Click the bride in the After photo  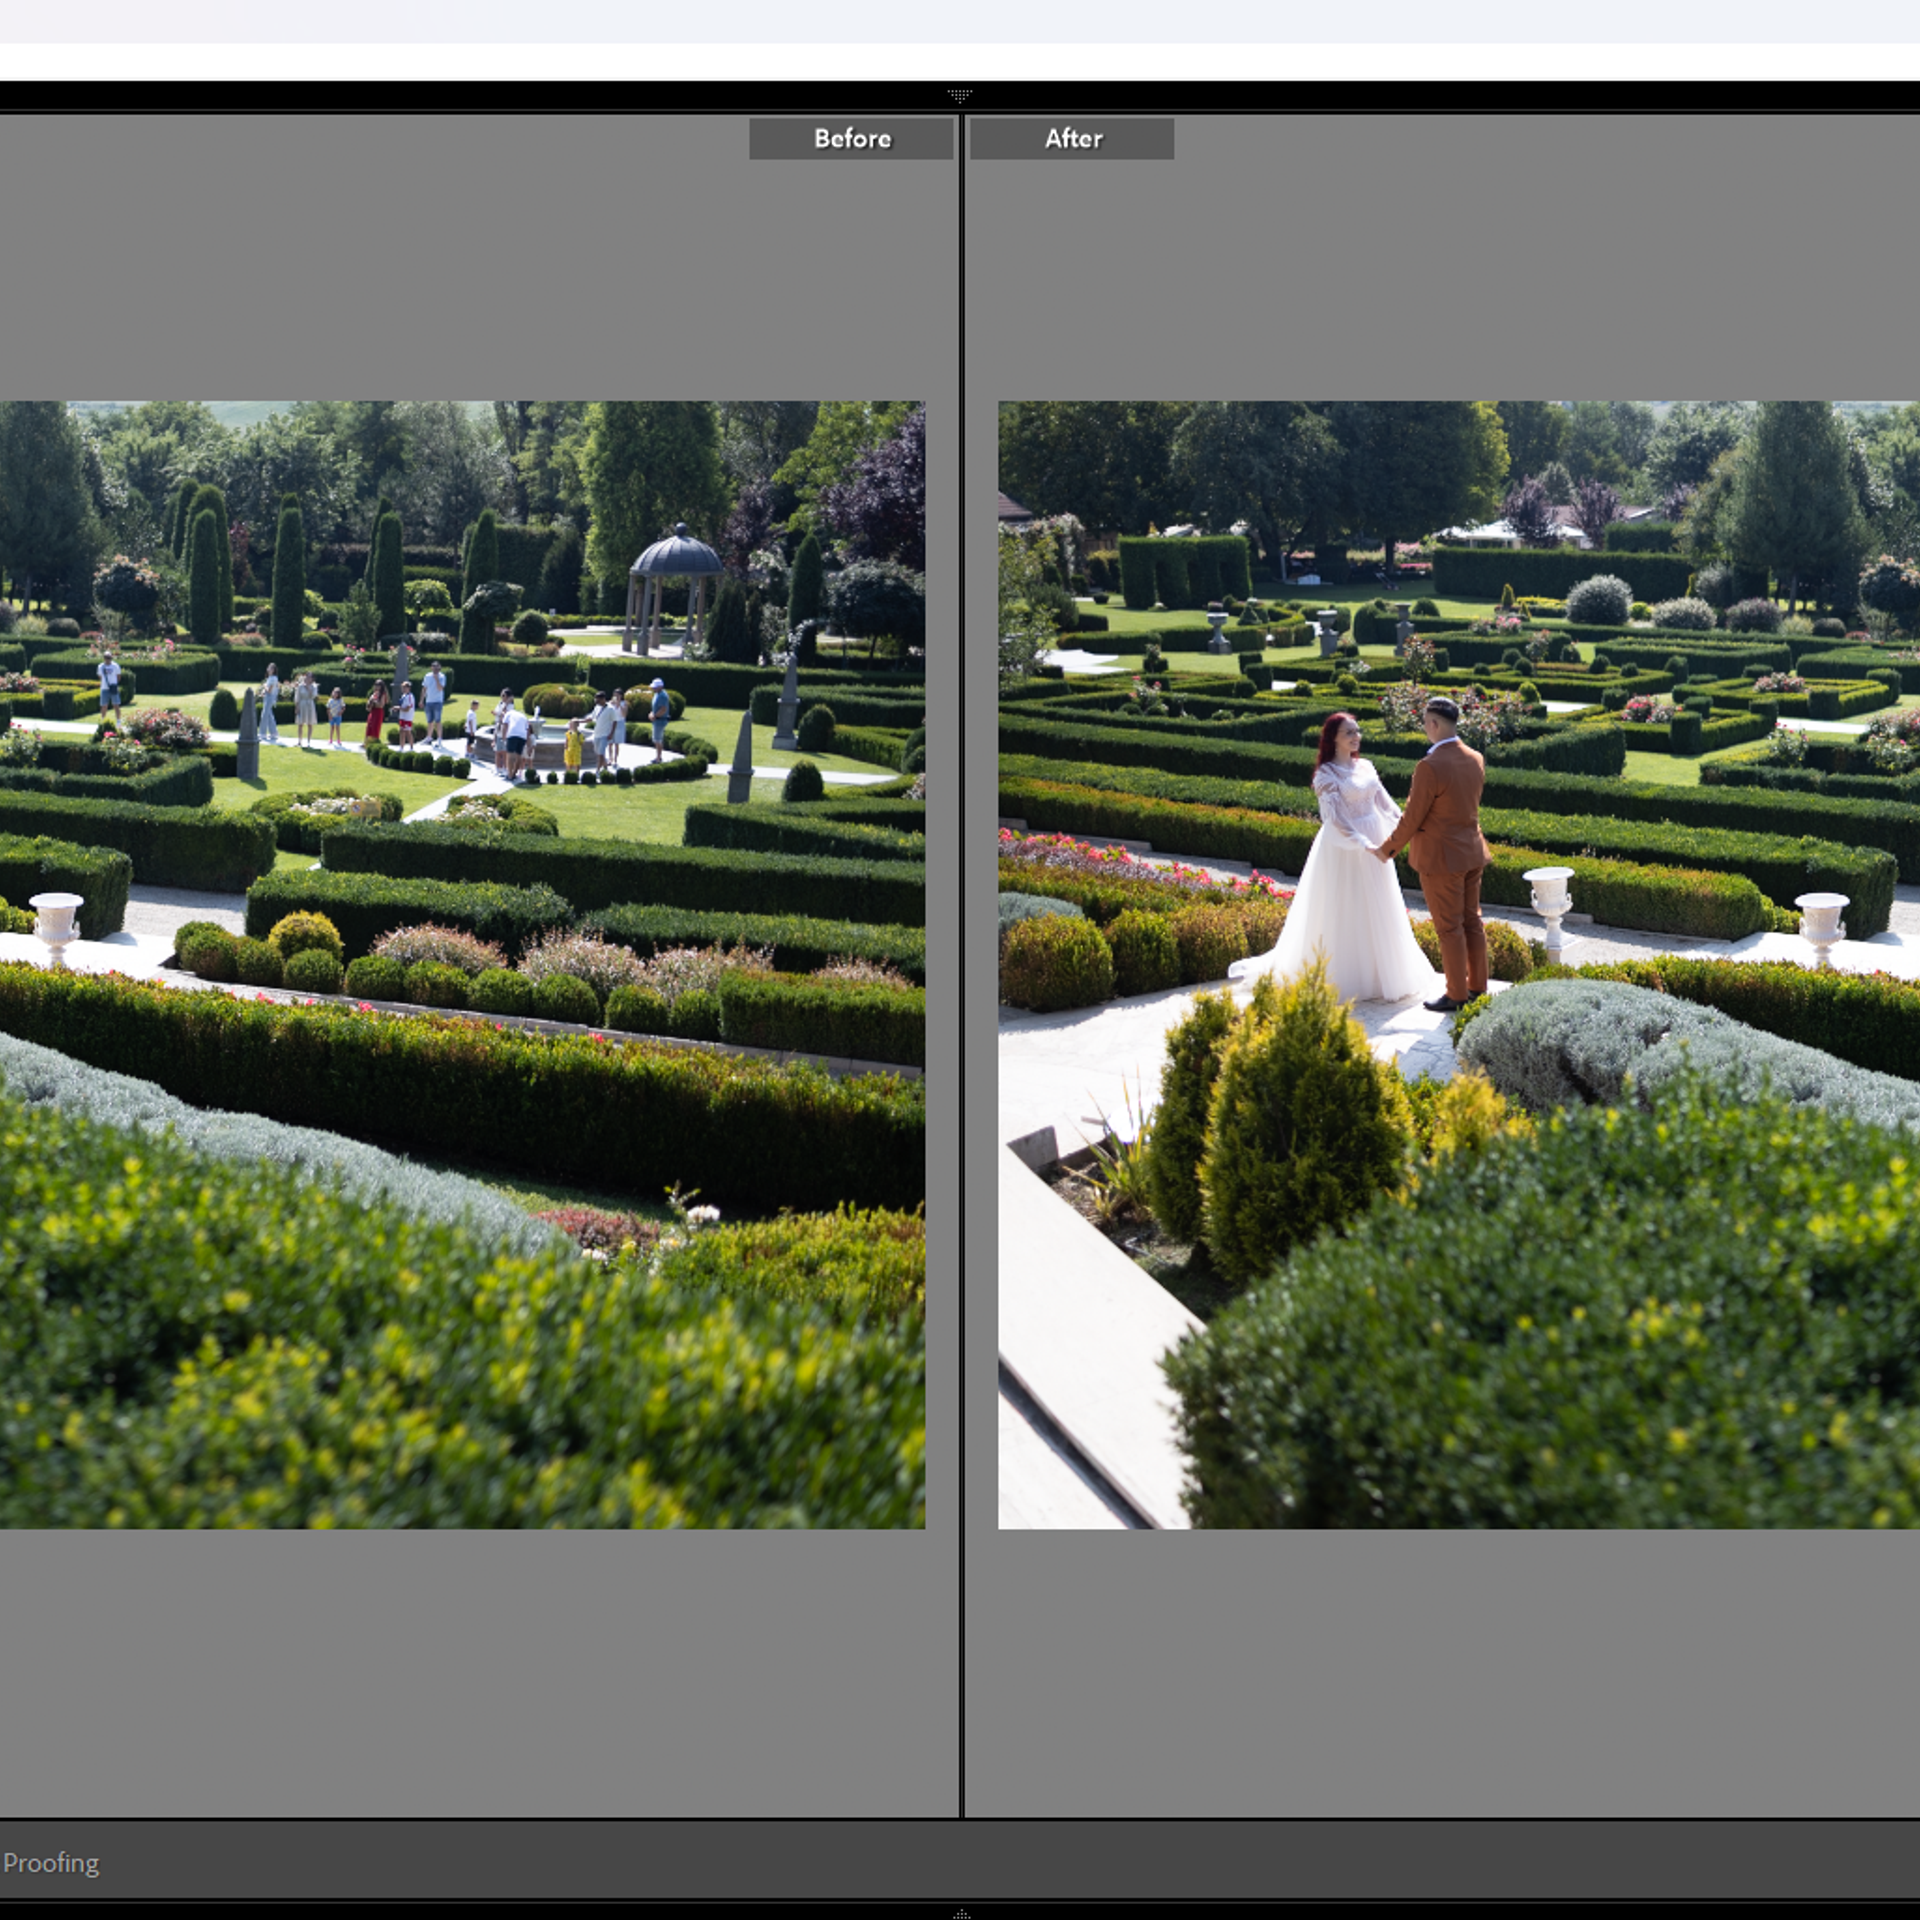[1342, 880]
